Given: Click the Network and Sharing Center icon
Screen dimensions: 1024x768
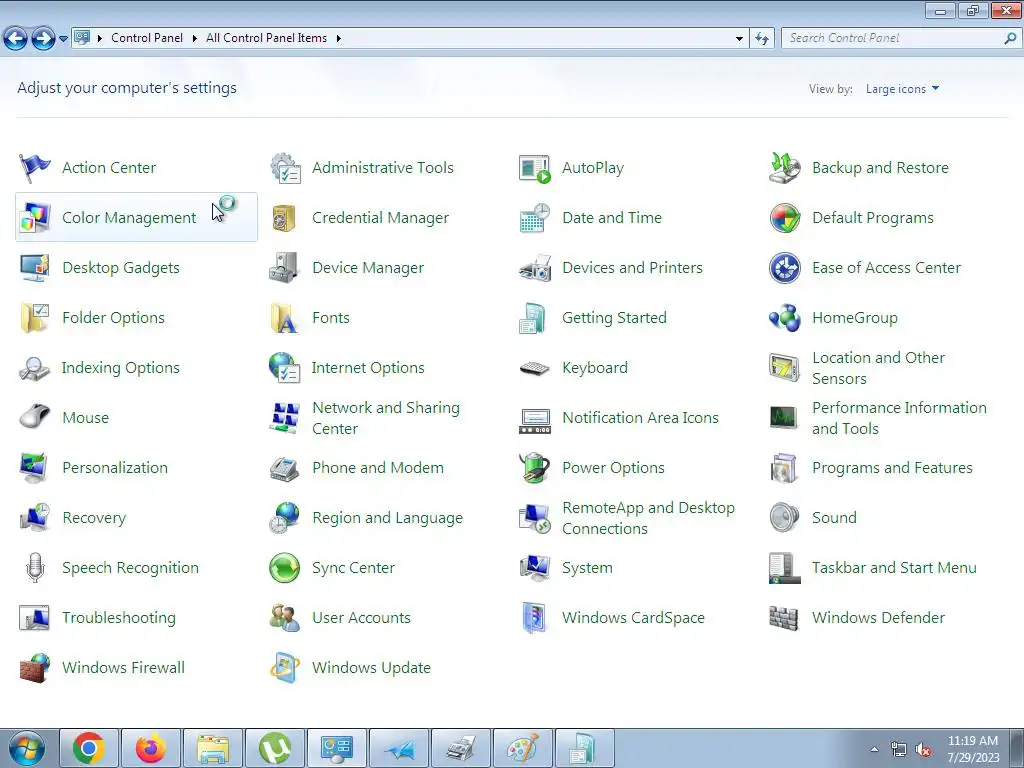Looking at the screenshot, I should coord(284,418).
